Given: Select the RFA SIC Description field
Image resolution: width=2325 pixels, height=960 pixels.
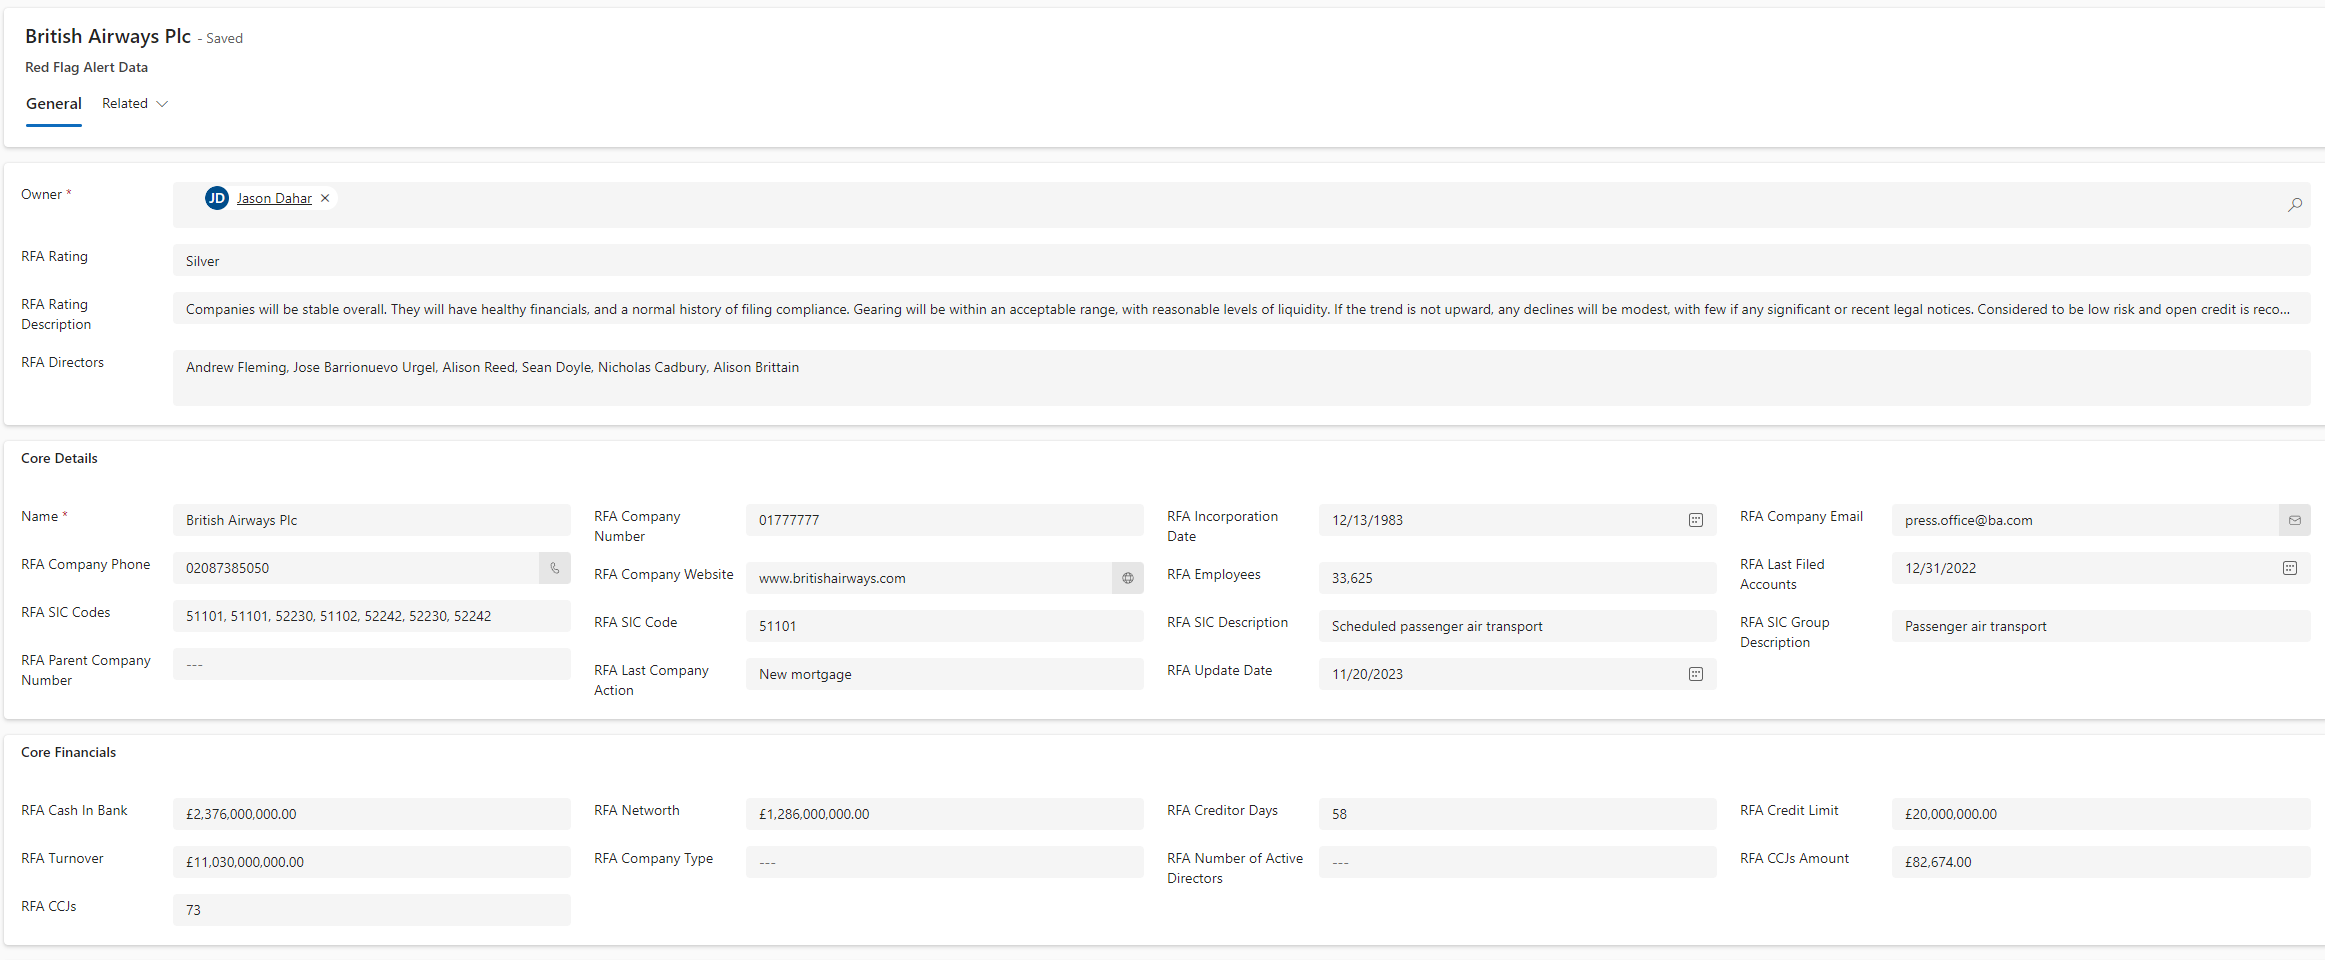Looking at the screenshot, I should 1518,626.
